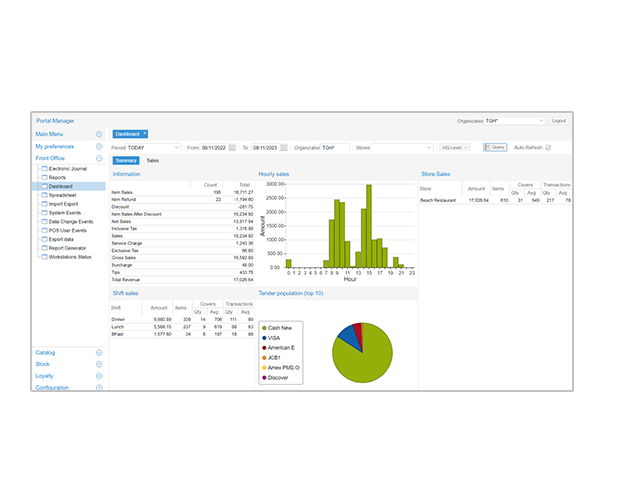The image size is (629, 503).
Task: Click the Portal Manager title link
Action: pyautogui.click(x=55, y=121)
